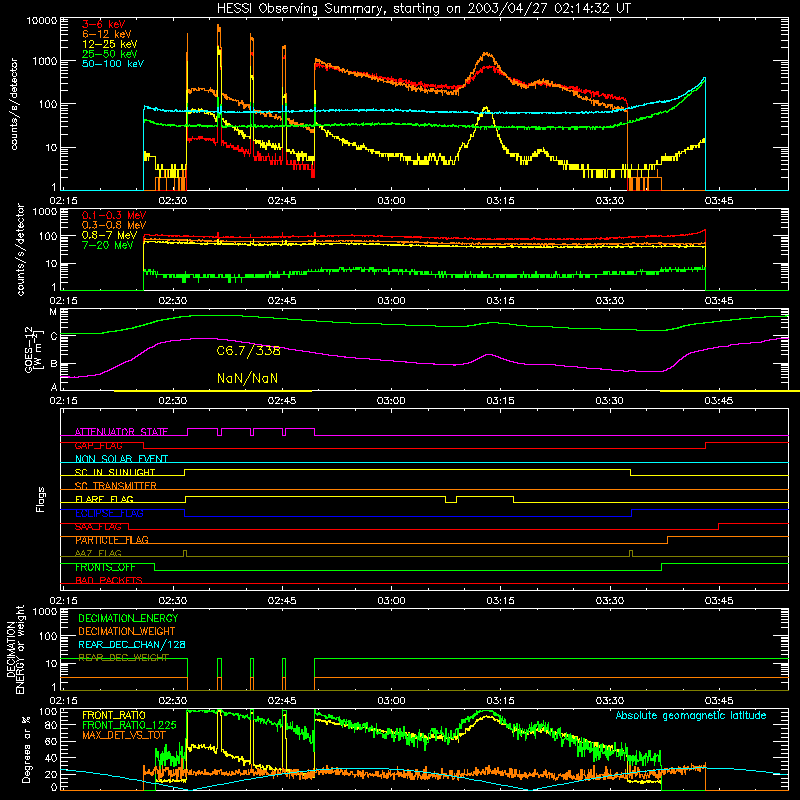Click the REAR_DEC_CHAN/128 legend label
Image resolution: width=800 pixels, height=800 pixels.
pos(132,645)
